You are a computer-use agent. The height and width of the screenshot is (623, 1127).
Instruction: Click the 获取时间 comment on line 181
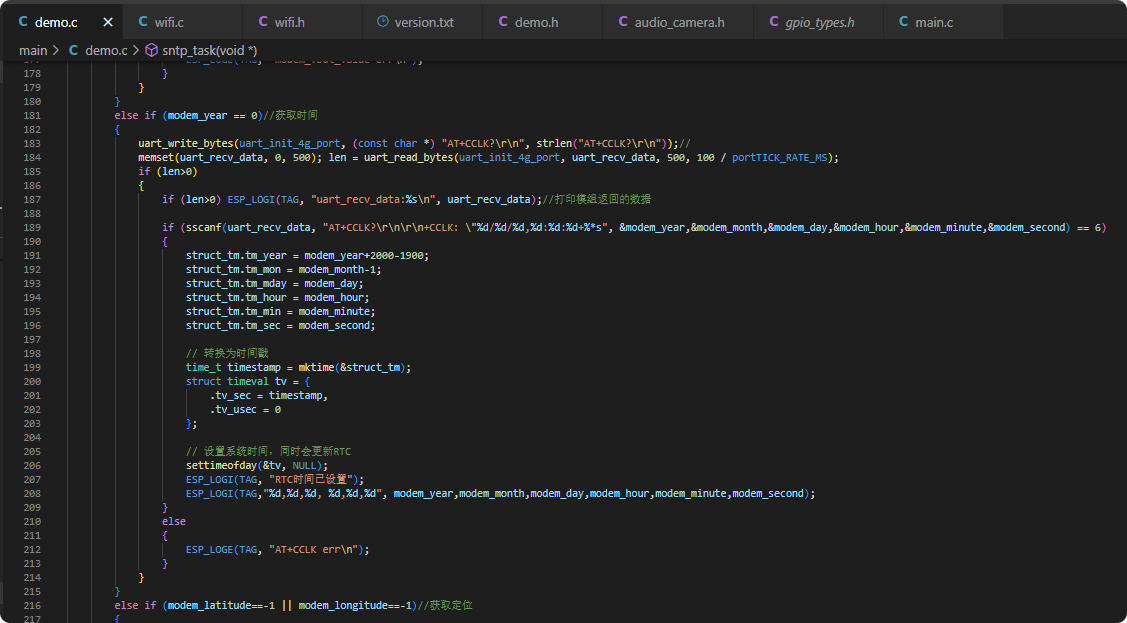click(291, 115)
